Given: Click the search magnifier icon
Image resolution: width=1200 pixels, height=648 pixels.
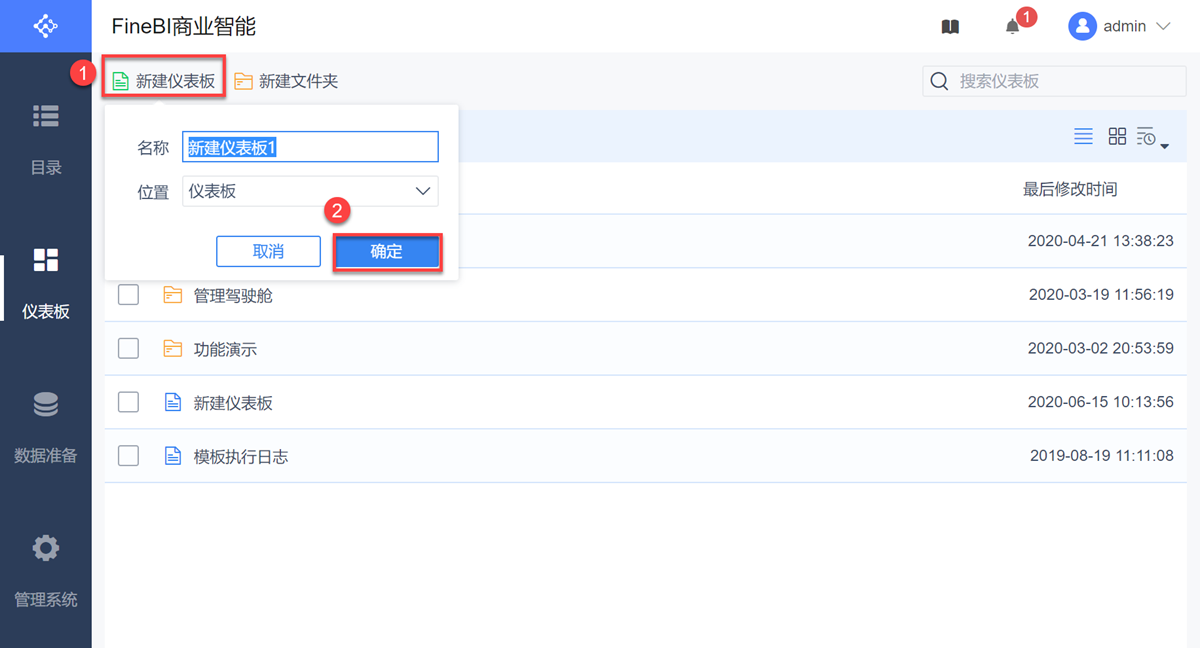Looking at the screenshot, I should 939,82.
